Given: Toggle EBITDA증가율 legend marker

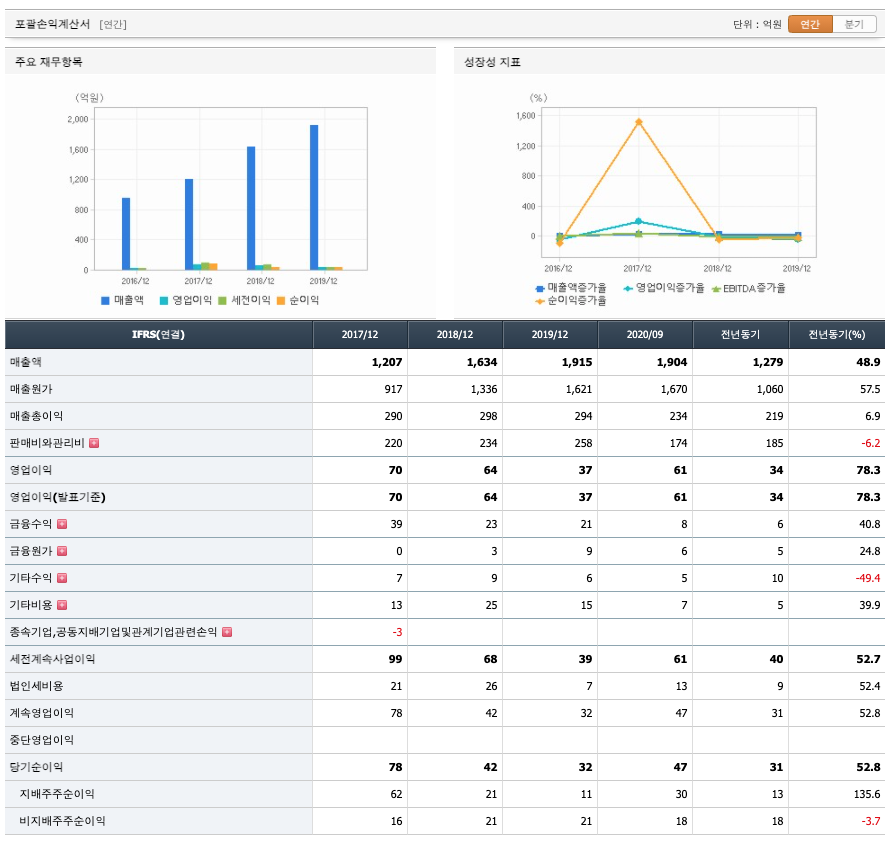Looking at the screenshot, I should [x=716, y=289].
